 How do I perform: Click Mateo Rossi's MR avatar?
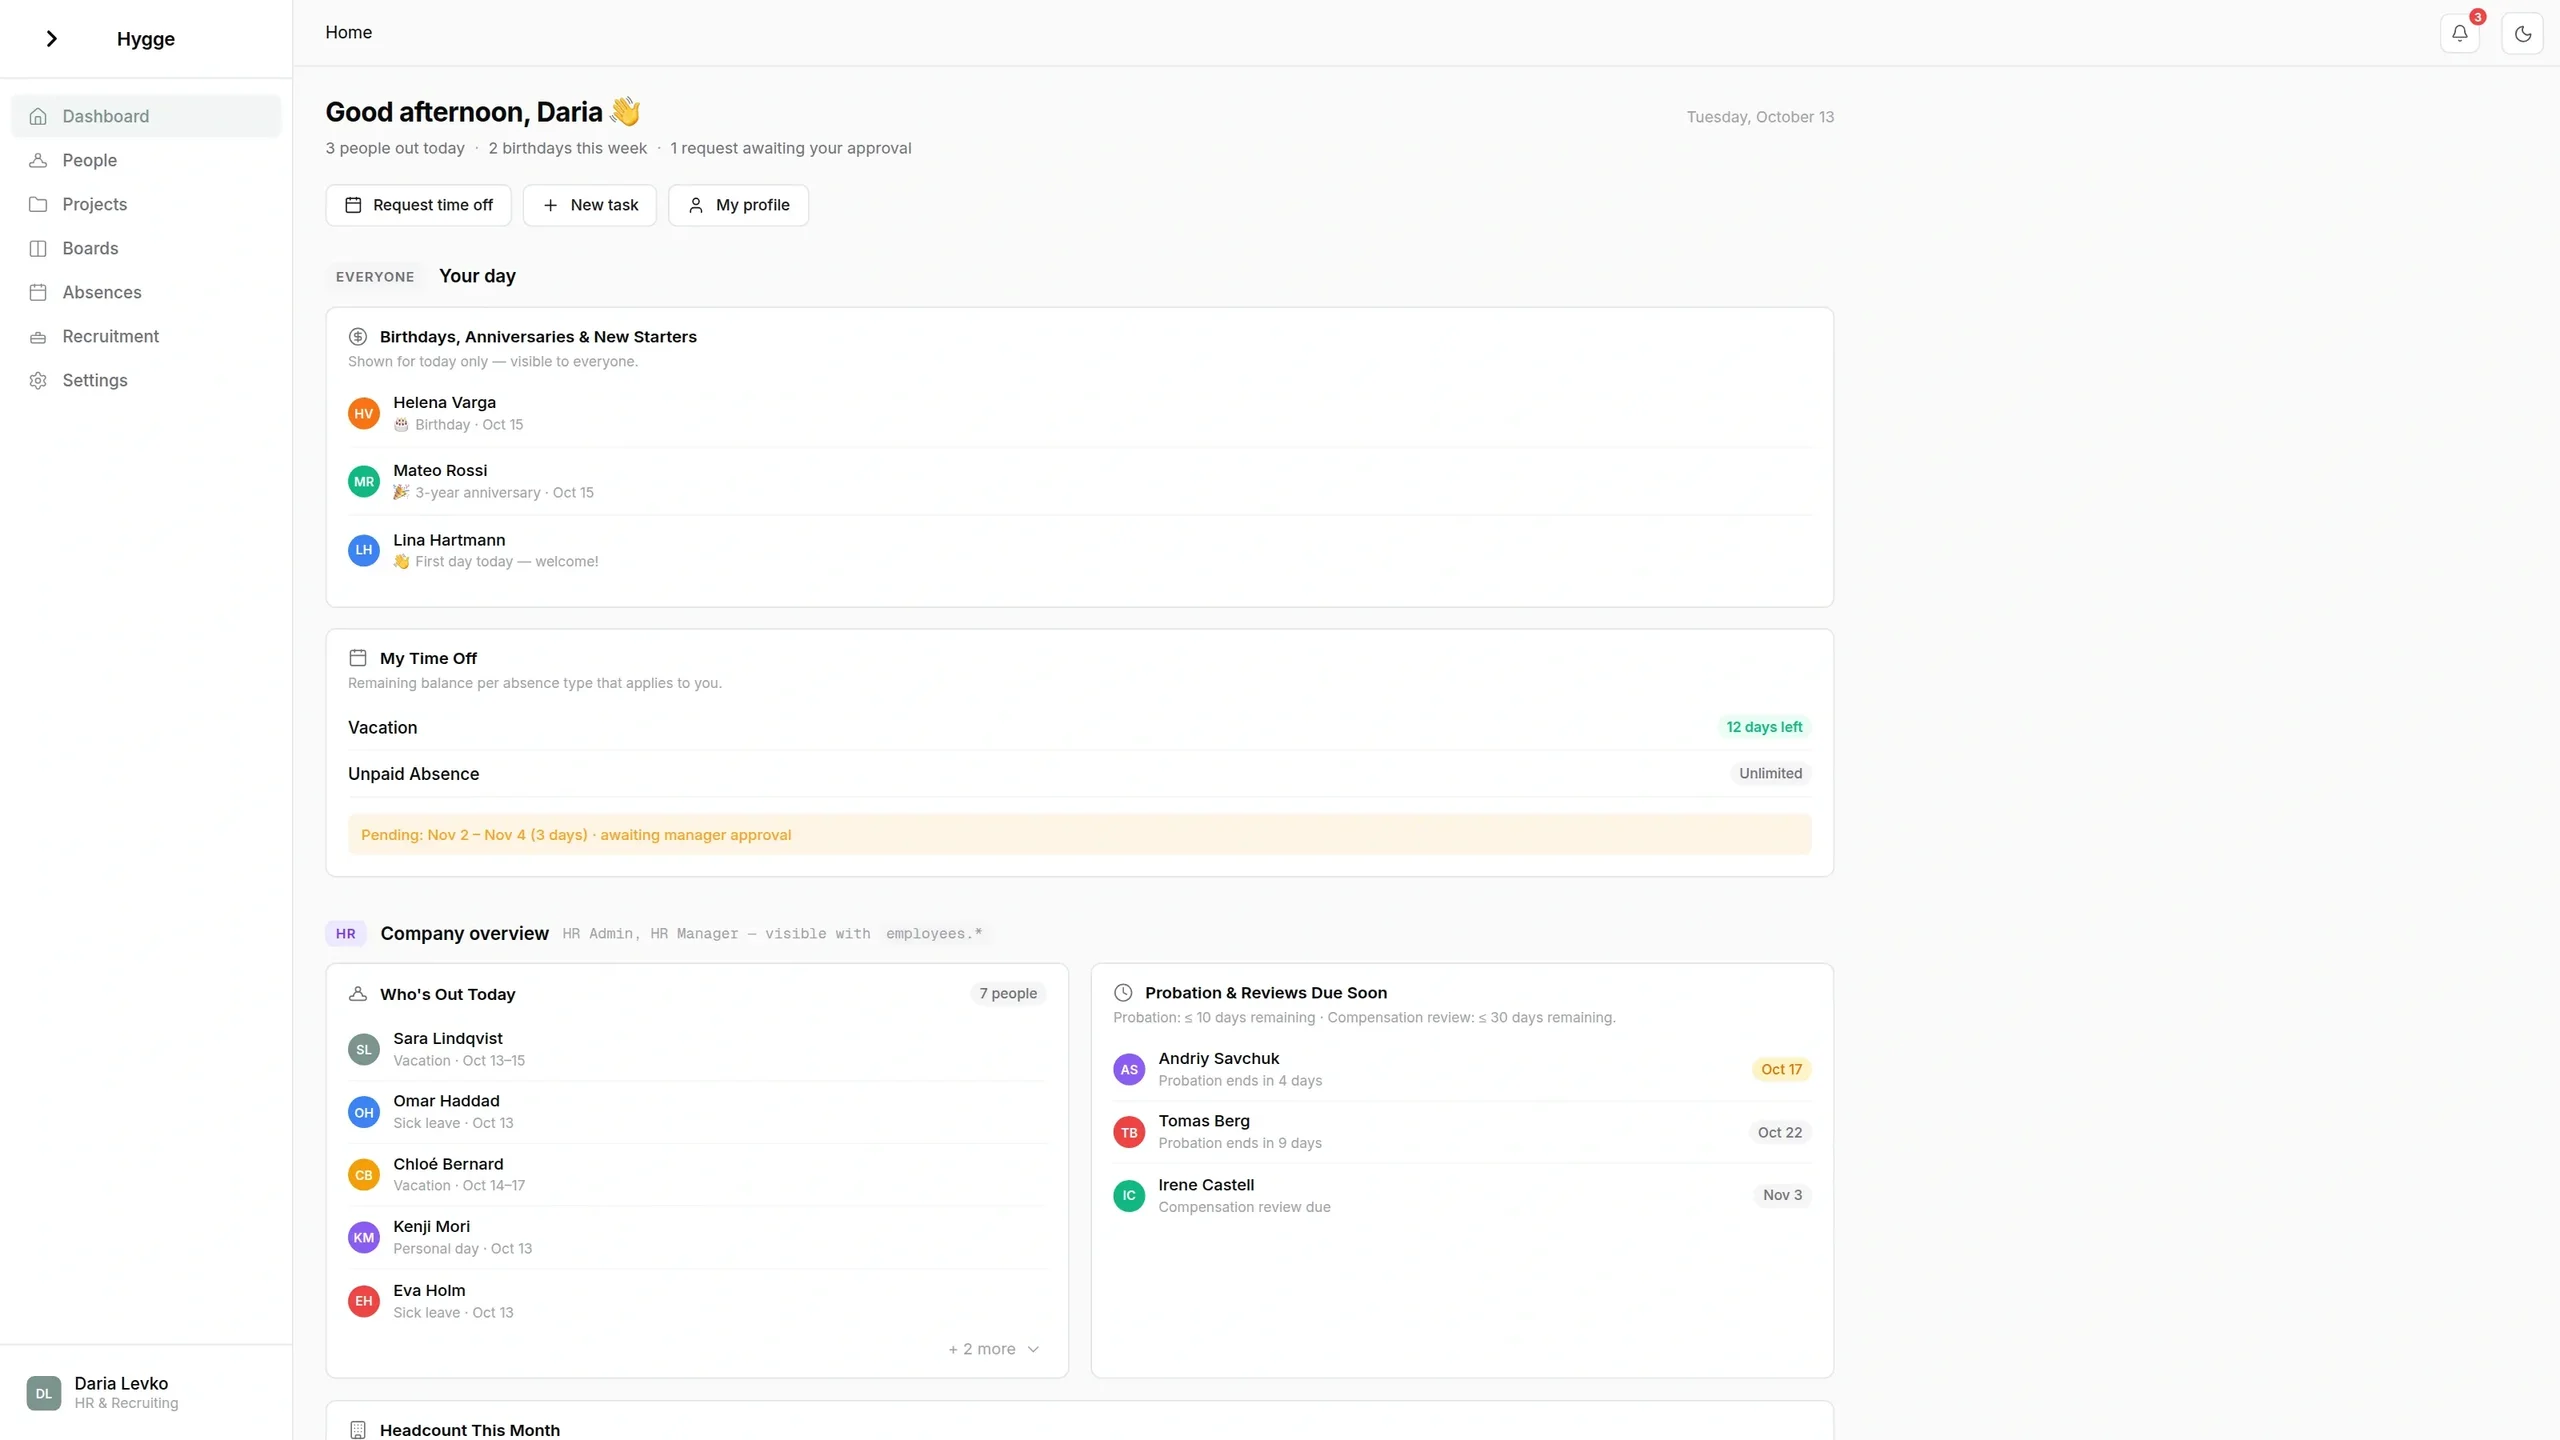[364, 481]
